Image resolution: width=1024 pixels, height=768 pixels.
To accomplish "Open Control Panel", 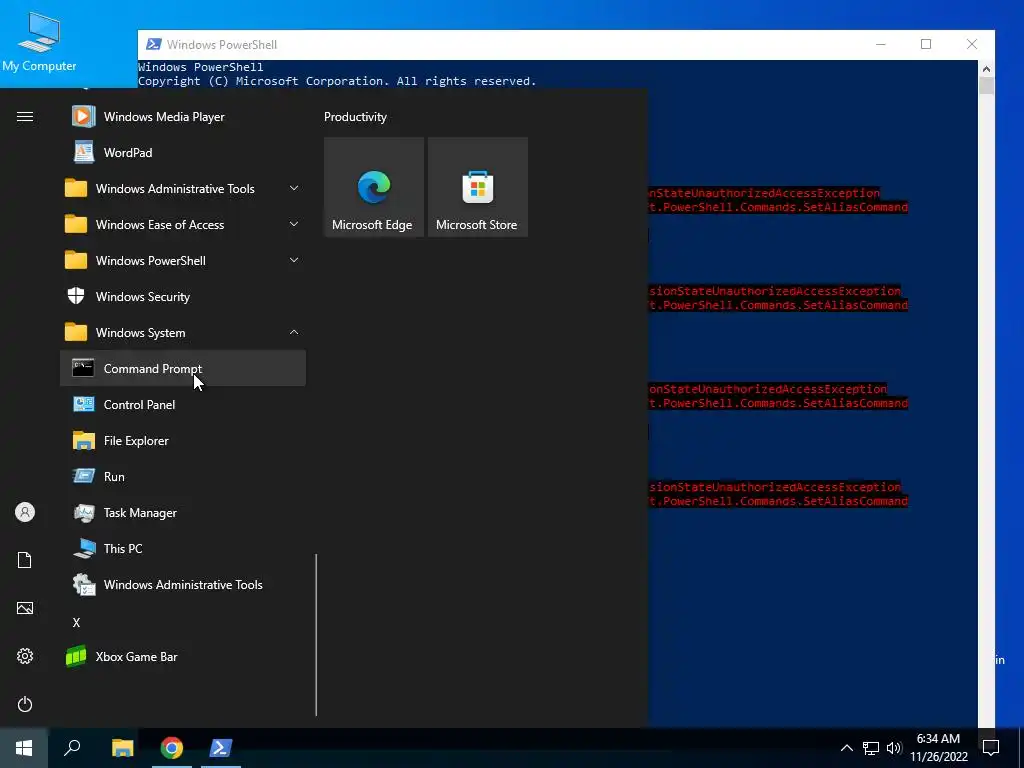I will pos(183,405).
